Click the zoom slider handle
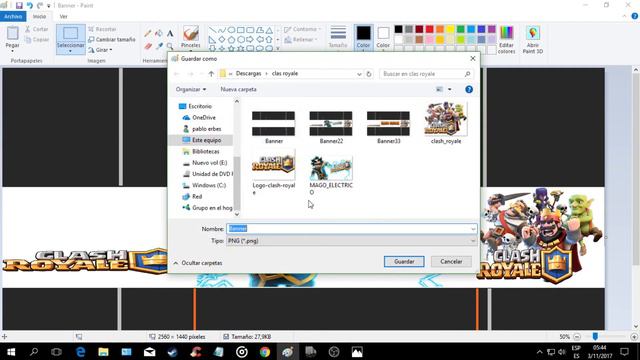 pos(595,336)
